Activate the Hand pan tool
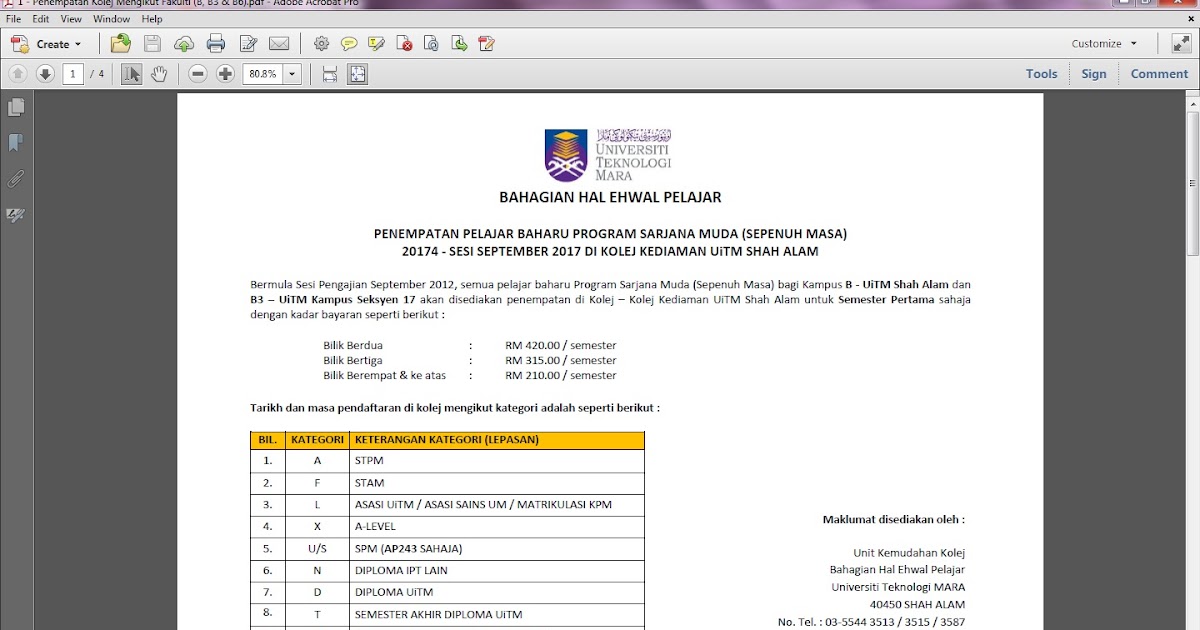The height and width of the screenshot is (630, 1200). pos(159,74)
